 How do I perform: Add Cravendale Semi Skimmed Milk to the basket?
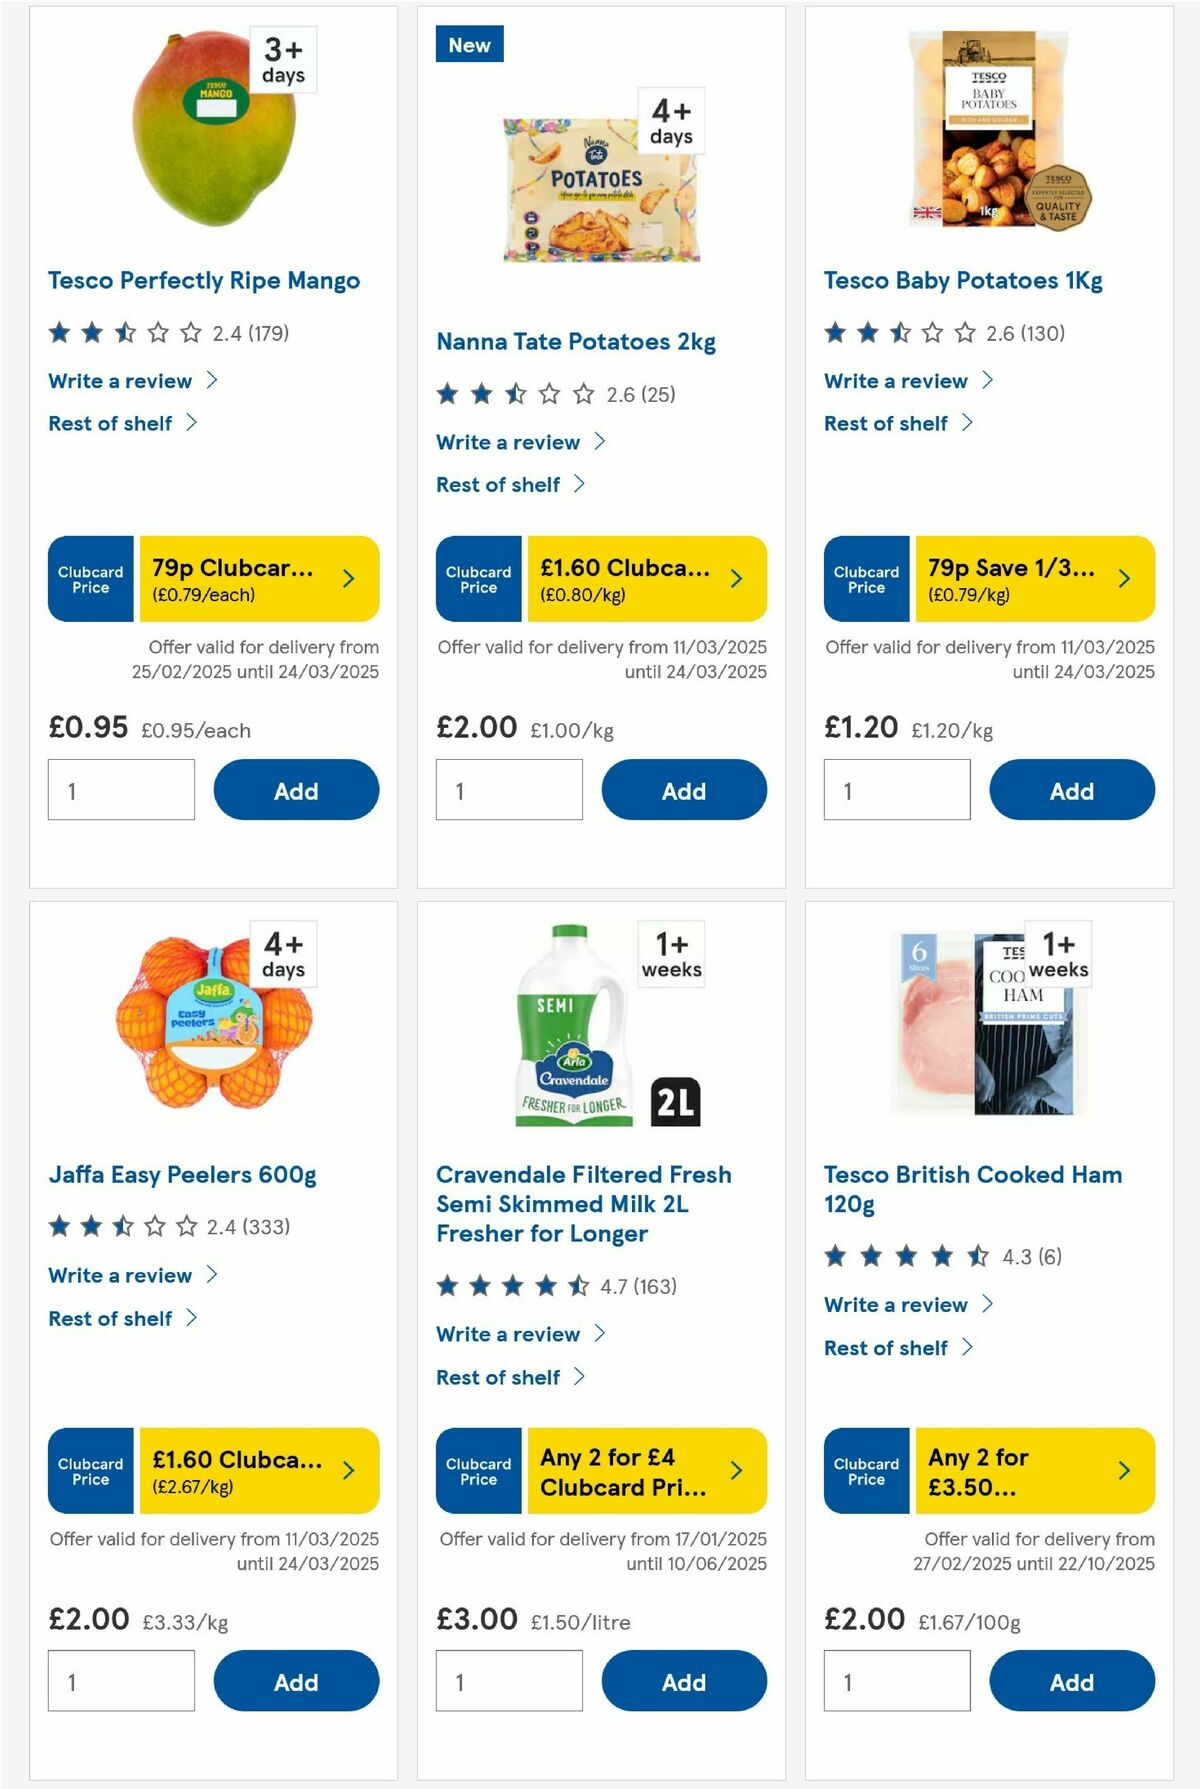click(684, 1681)
